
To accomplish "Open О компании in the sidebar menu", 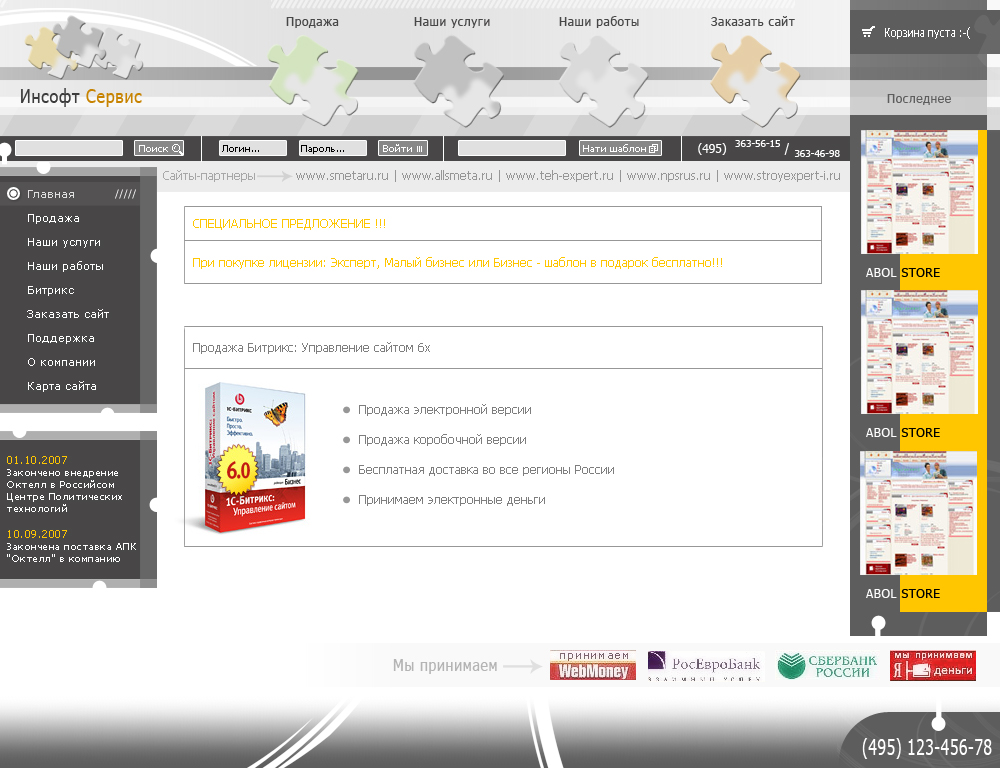I will click(x=61, y=362).
